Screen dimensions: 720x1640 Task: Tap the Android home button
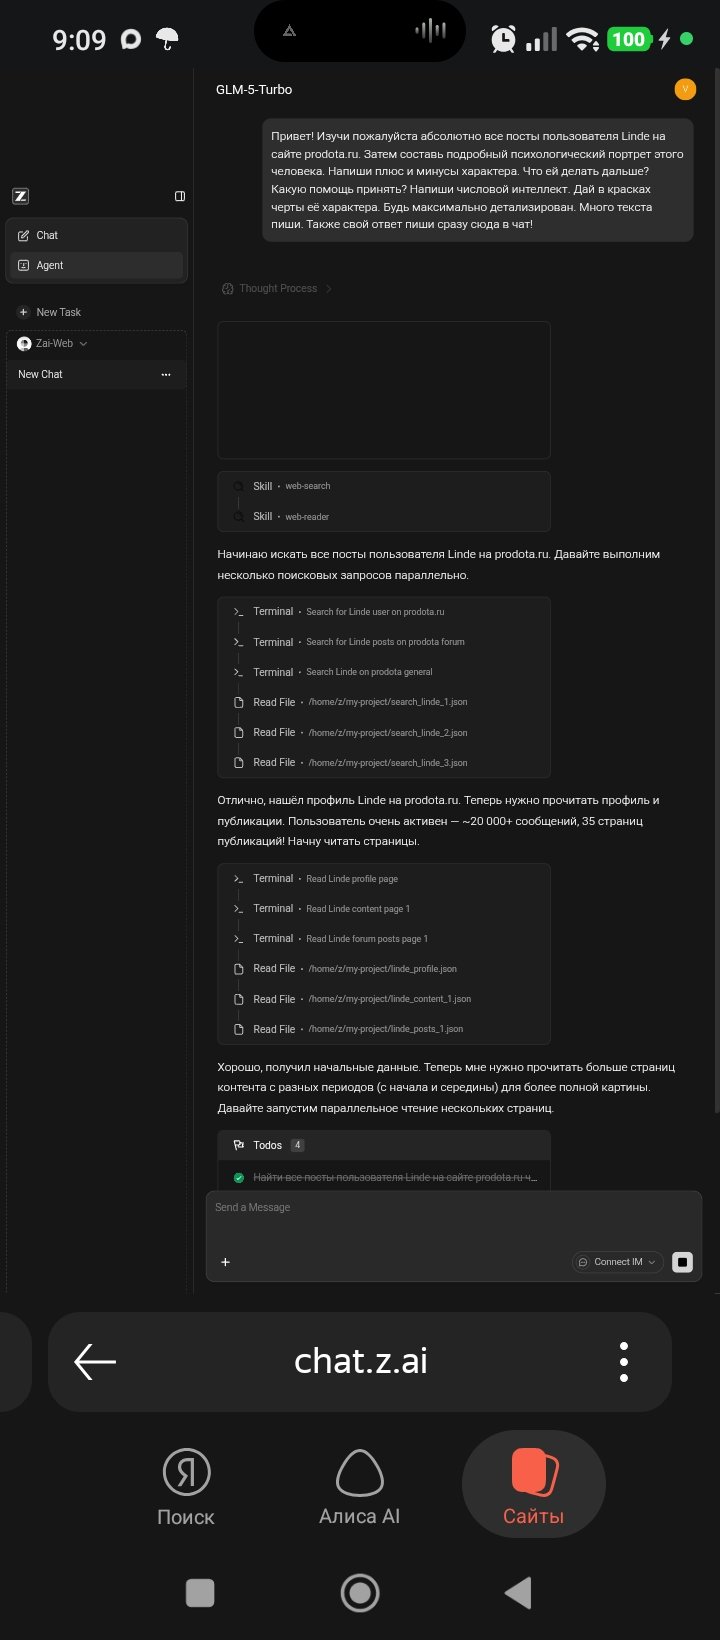[x=360, y=1593]
